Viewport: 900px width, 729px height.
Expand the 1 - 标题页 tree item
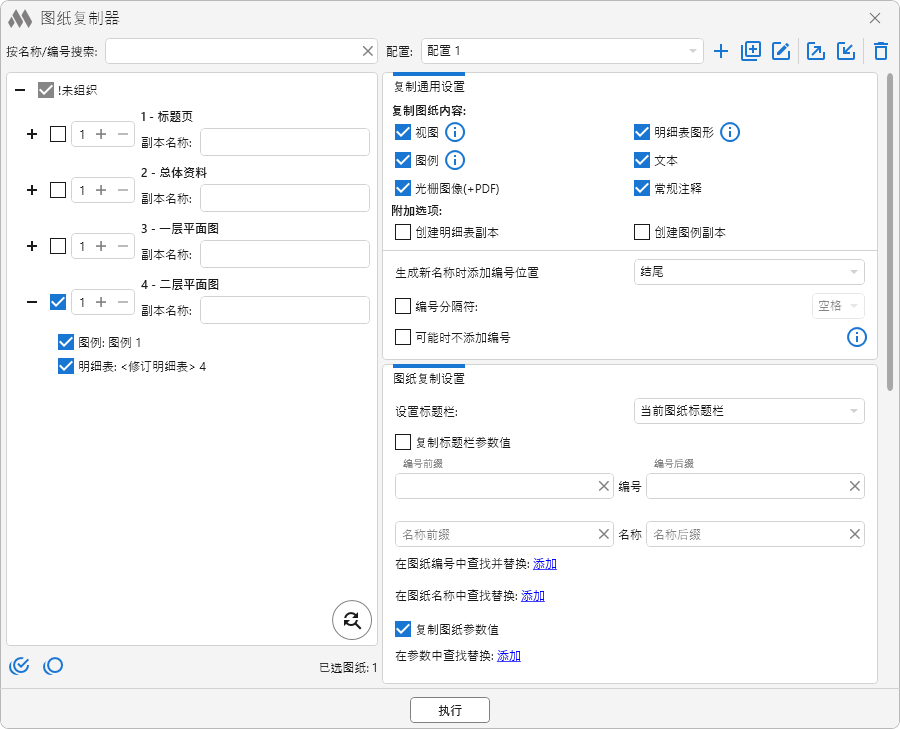(x=31, y=134)
